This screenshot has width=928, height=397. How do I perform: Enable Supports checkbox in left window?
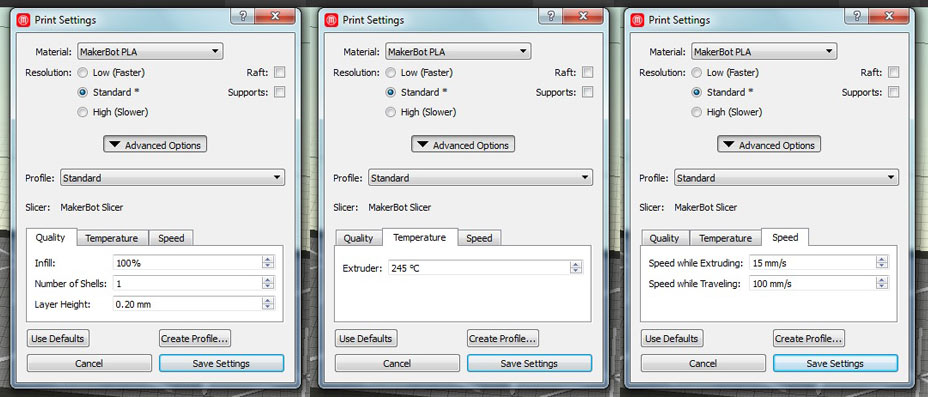(x=279, y=92)
